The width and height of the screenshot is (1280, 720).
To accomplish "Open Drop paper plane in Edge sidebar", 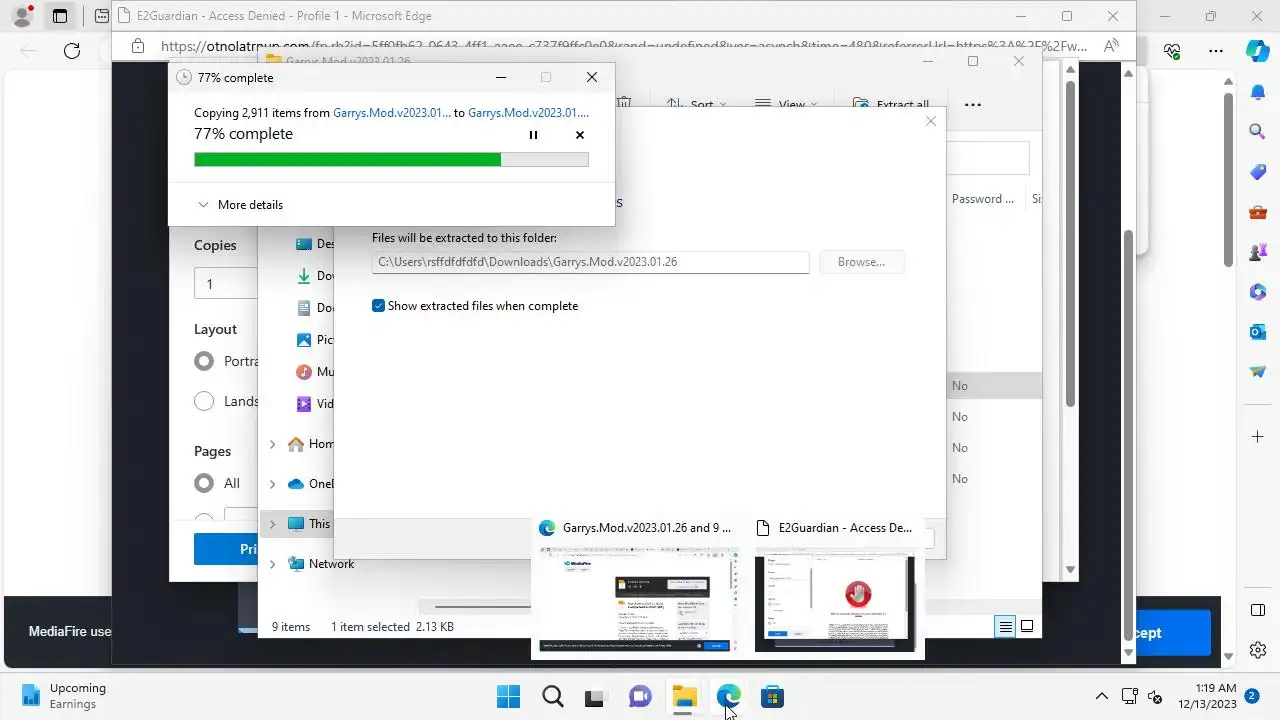I will 1258,371.
